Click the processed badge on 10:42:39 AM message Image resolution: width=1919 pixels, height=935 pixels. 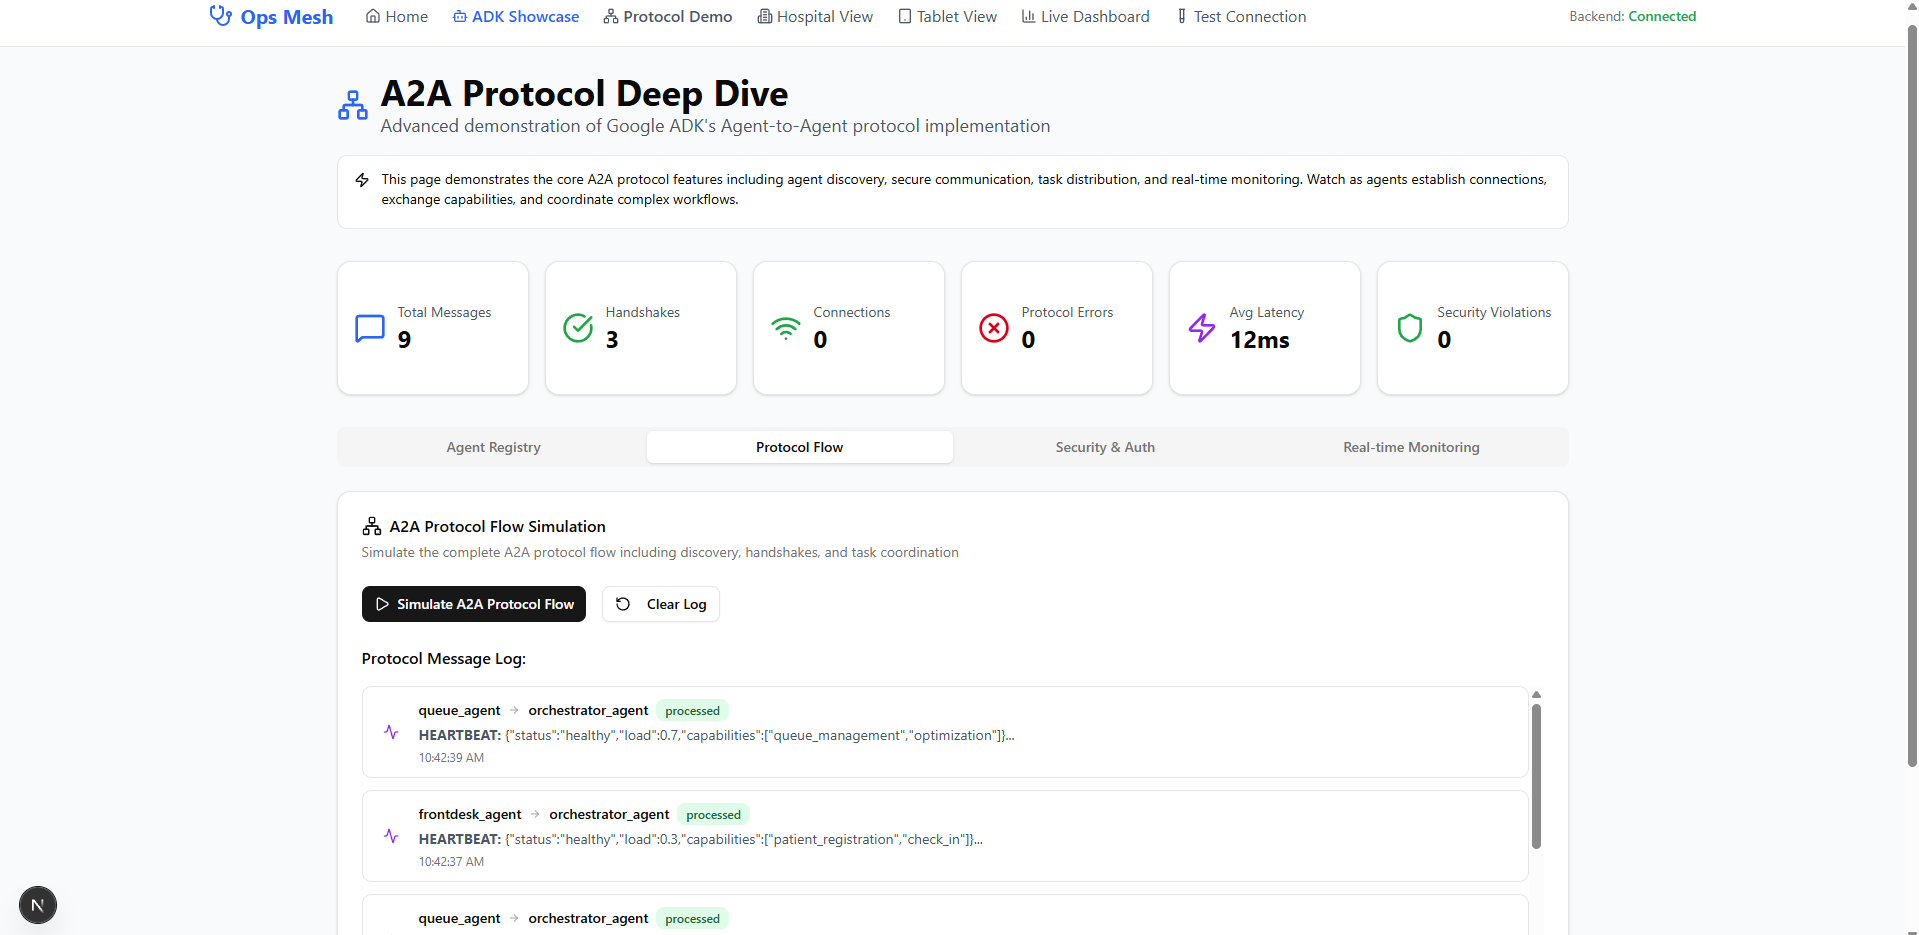(693, 711)
